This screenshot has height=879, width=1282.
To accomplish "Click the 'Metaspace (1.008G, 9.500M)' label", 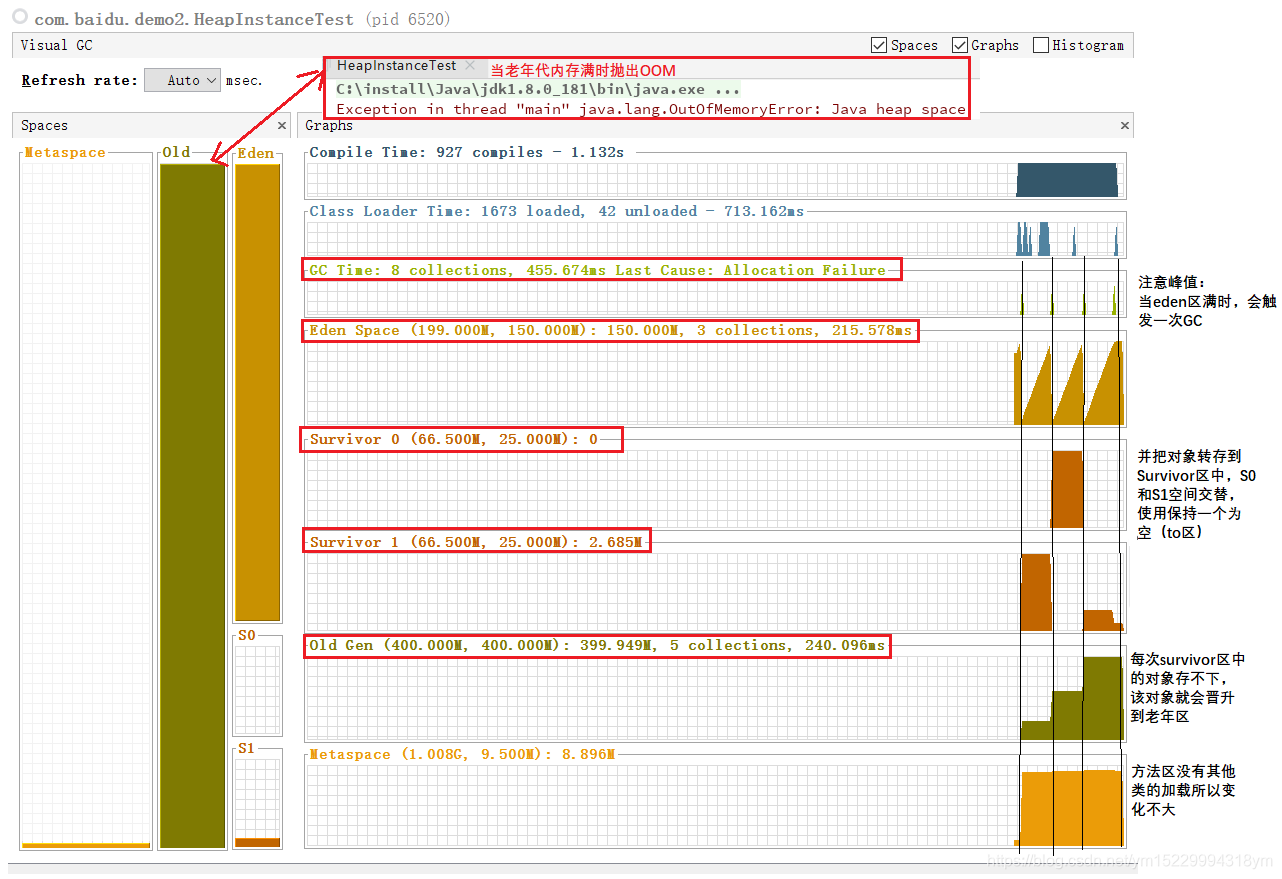I will point(427,754).
